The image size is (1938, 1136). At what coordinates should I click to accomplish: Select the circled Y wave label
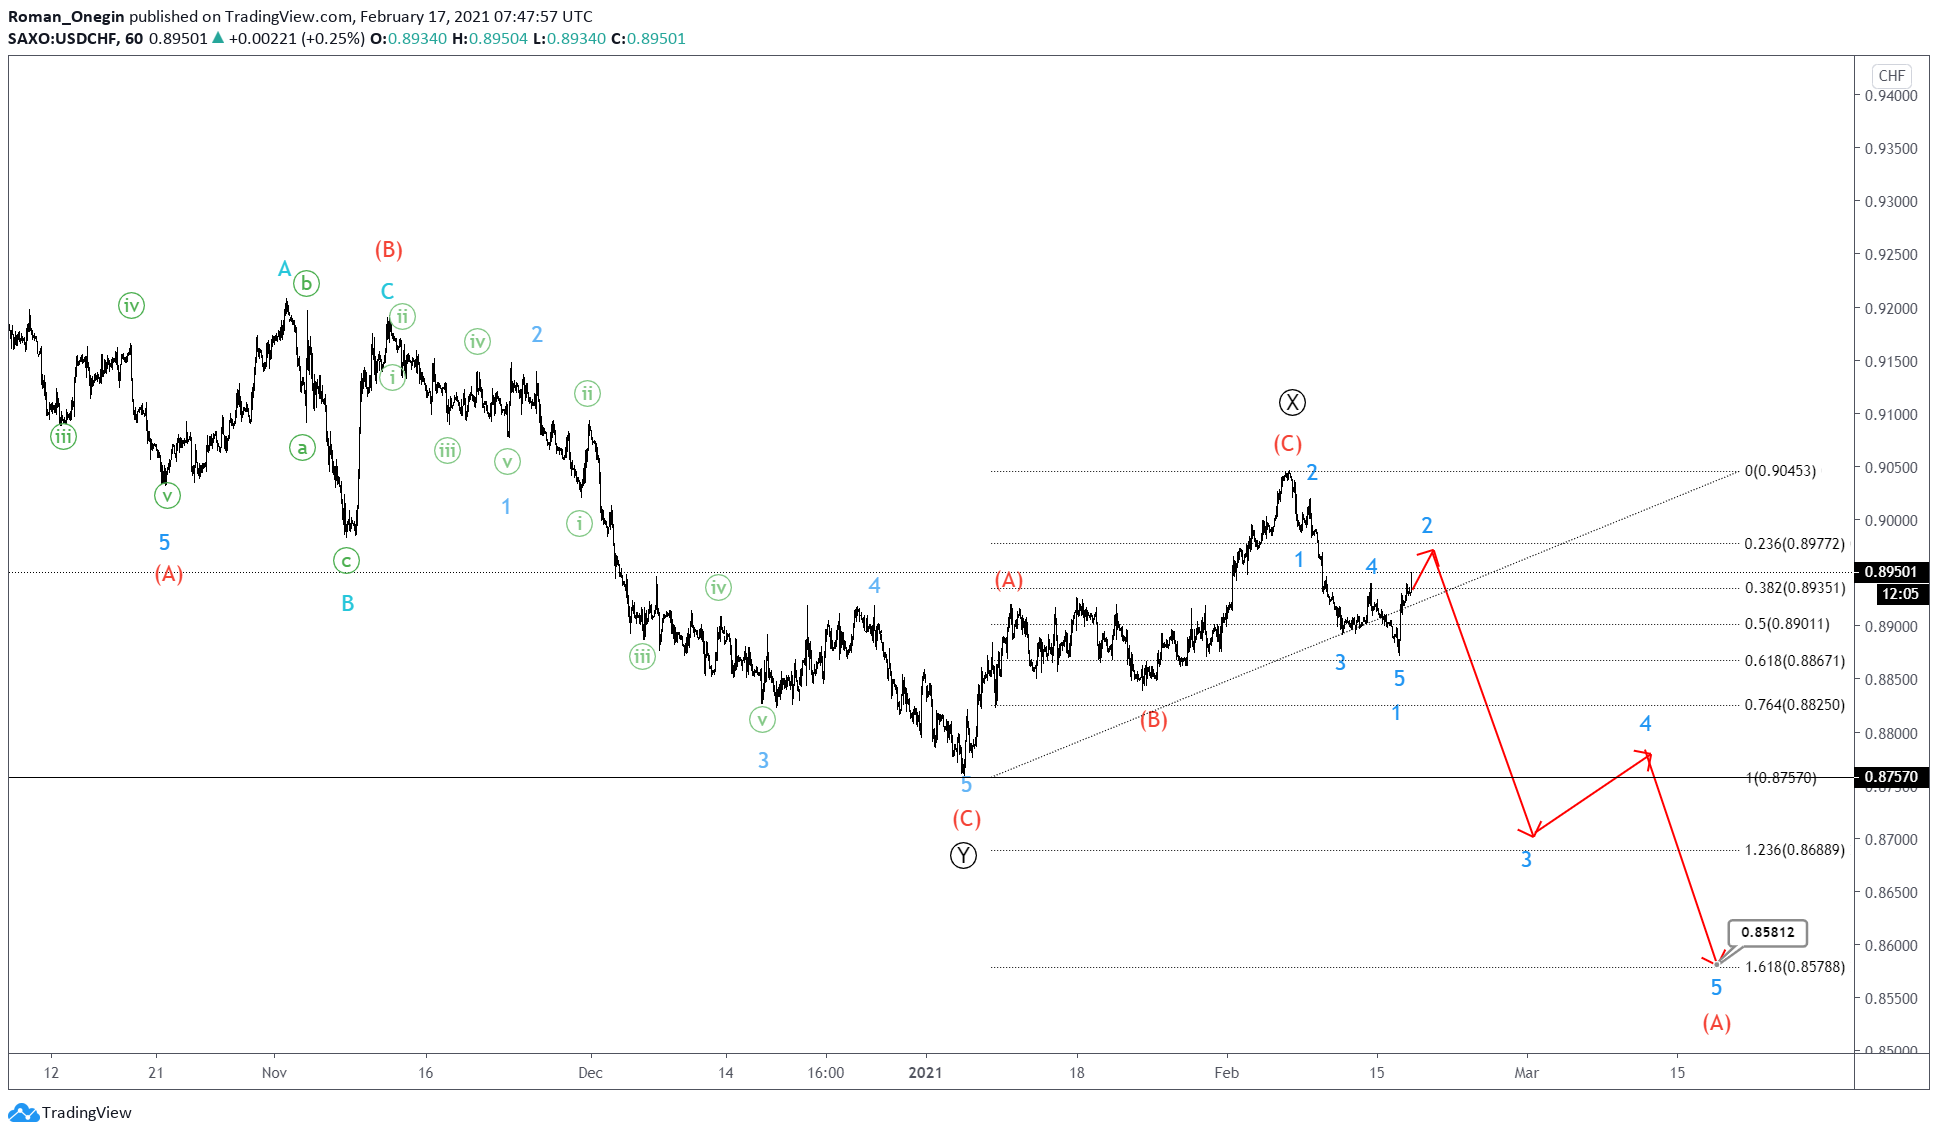pos(963,856)
